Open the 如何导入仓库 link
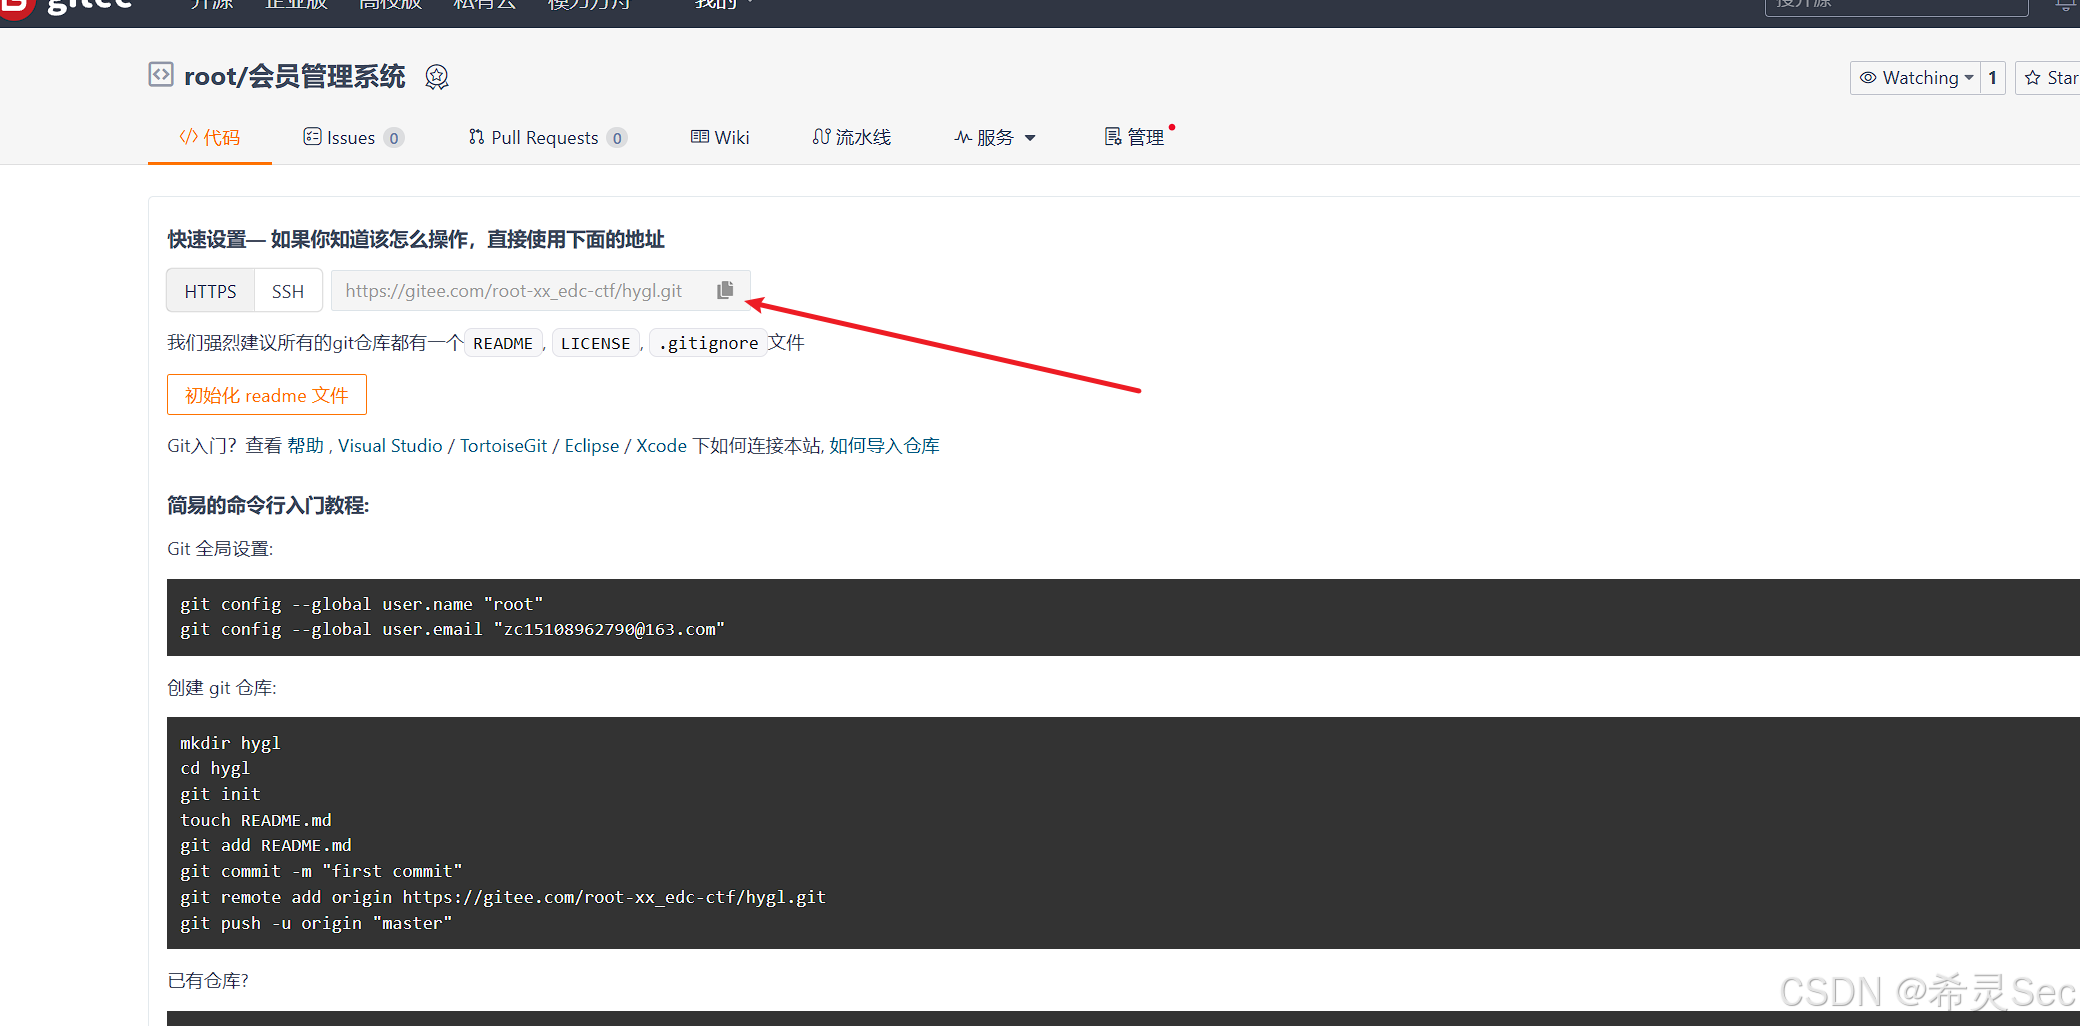This screenshot has height=1026, width=2080. tap(884, 445)
